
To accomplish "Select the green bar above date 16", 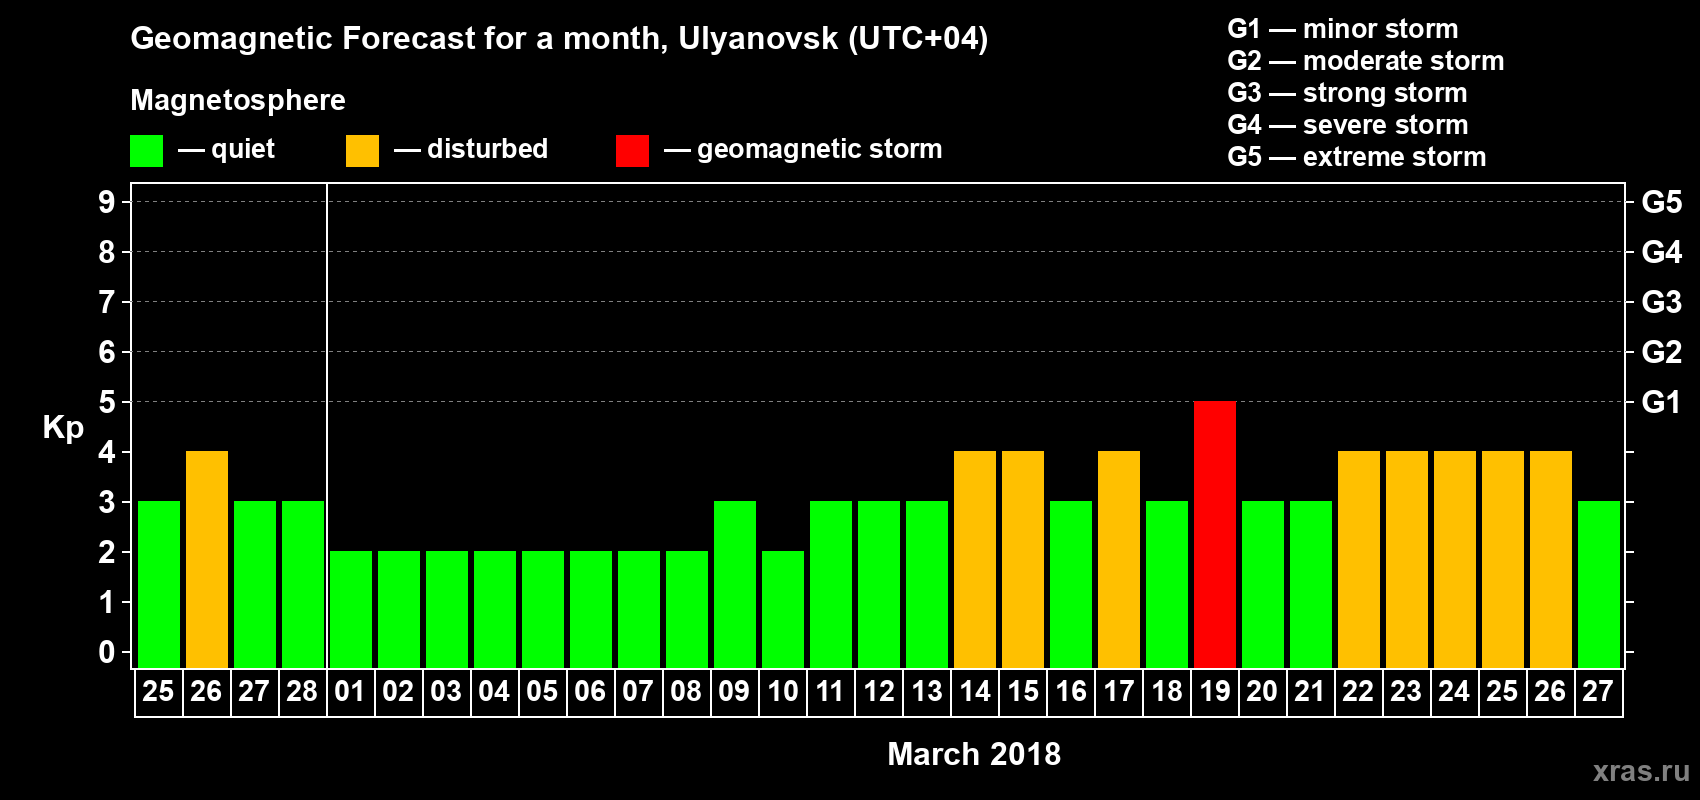I will (x=1071, y=584).
